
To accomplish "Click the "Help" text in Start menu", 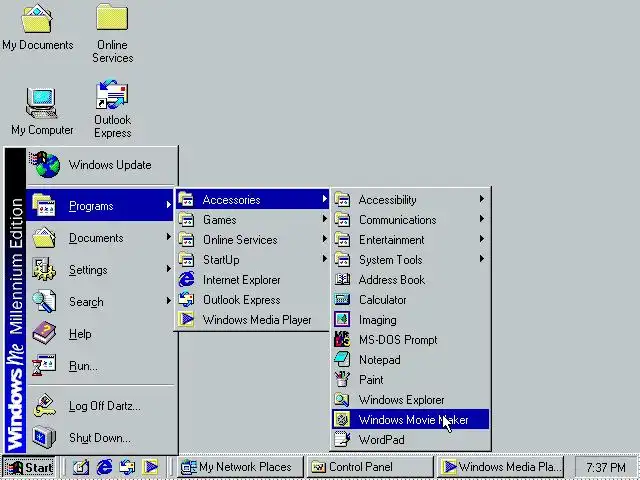I will [x=80, y=334].
